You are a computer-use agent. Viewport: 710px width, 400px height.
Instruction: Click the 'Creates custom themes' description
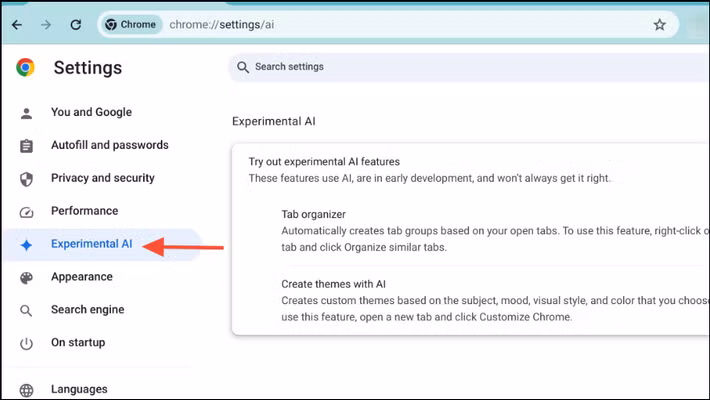tap(495, 309)
